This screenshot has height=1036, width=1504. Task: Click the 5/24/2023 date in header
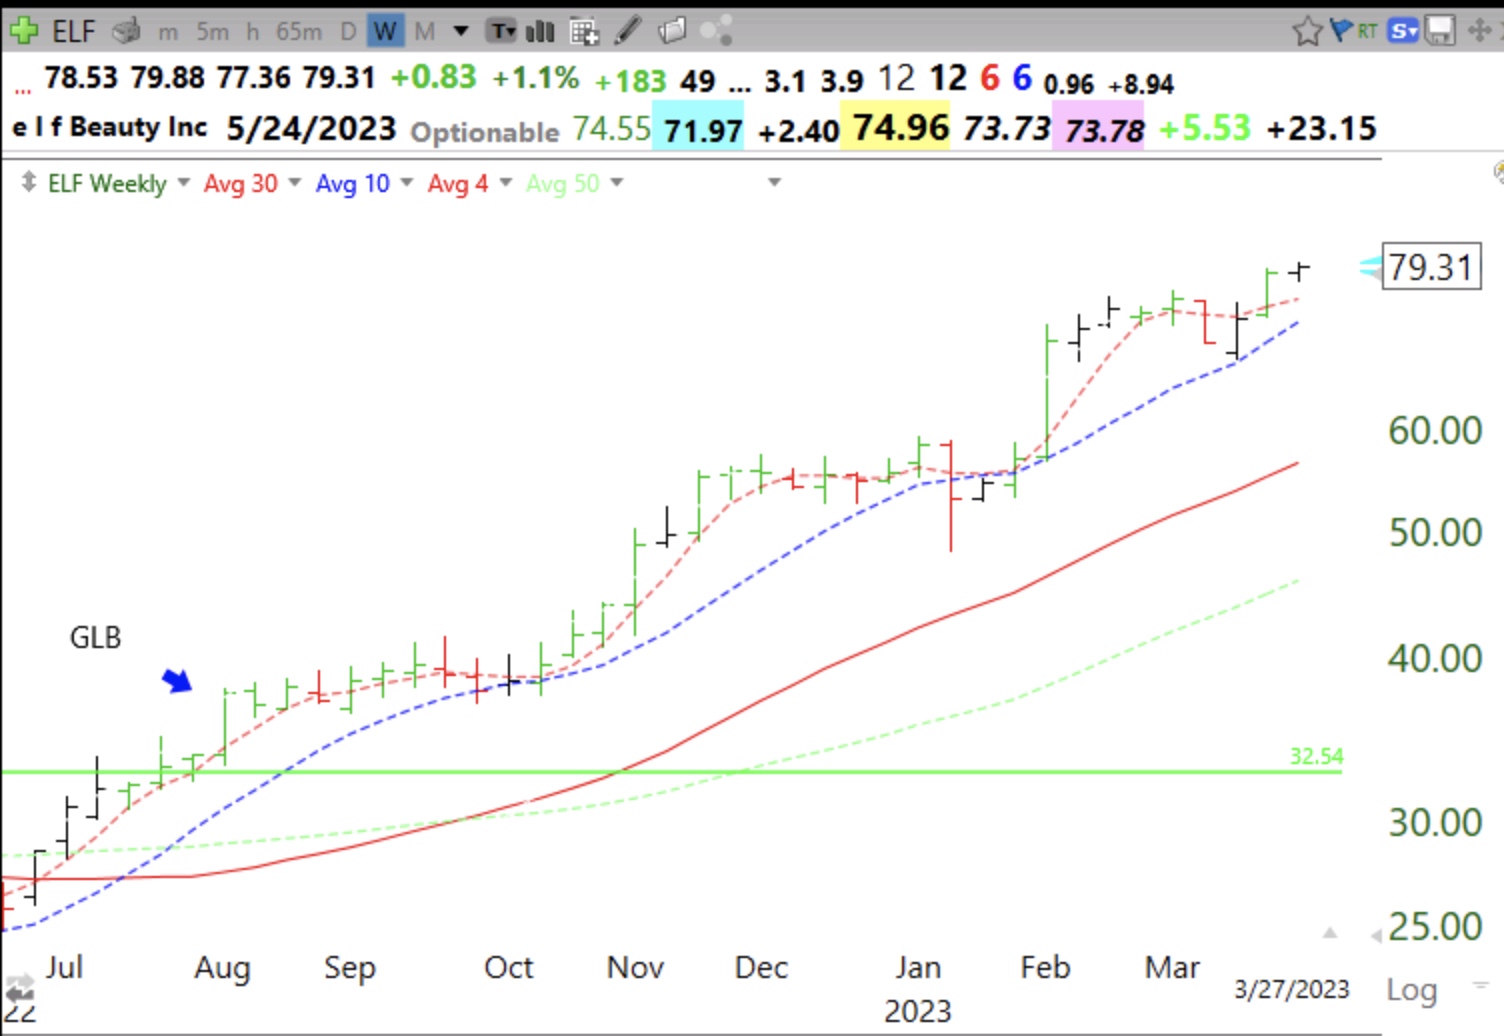[x=311, y=129]
